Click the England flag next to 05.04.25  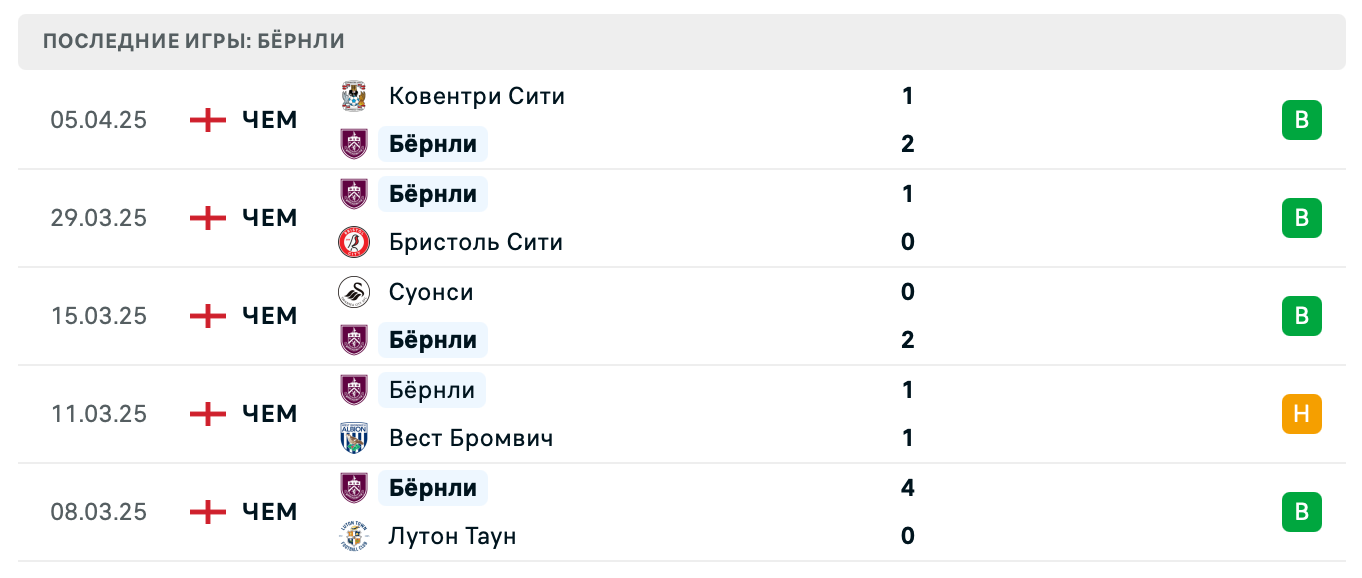pos(207,120)
